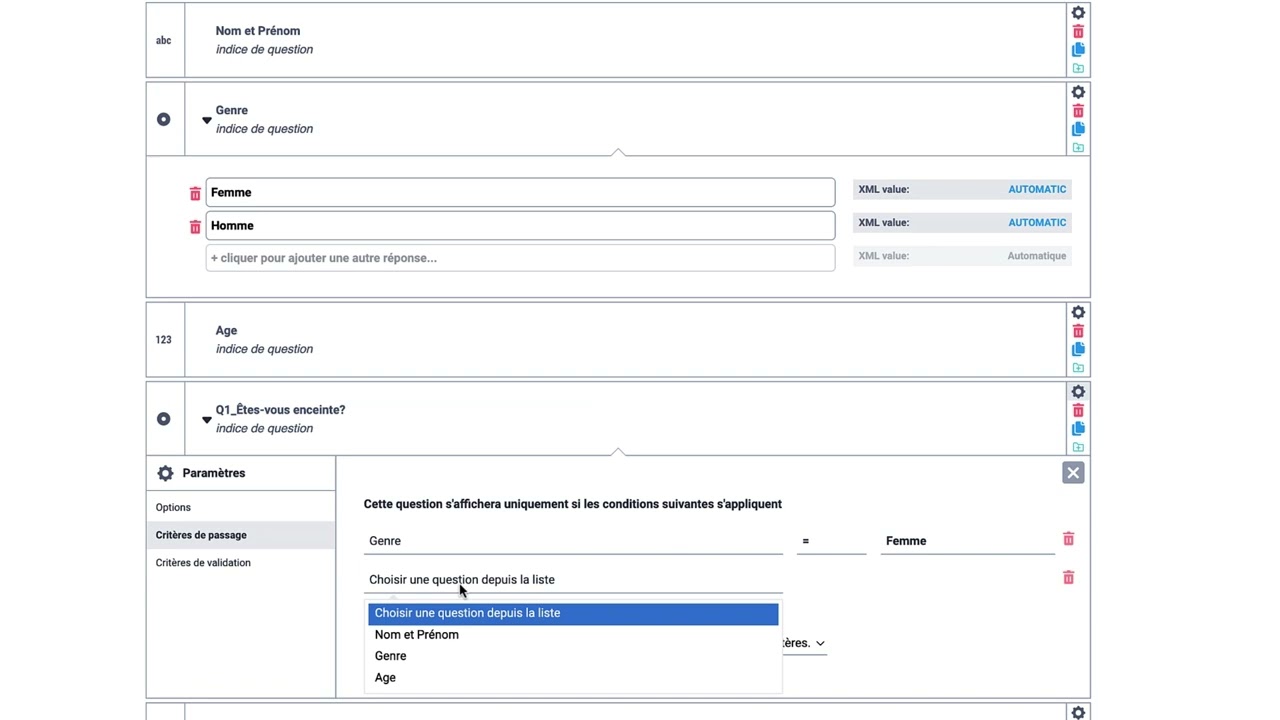Open settings gear for Age question

click(x=1078, y=313)
